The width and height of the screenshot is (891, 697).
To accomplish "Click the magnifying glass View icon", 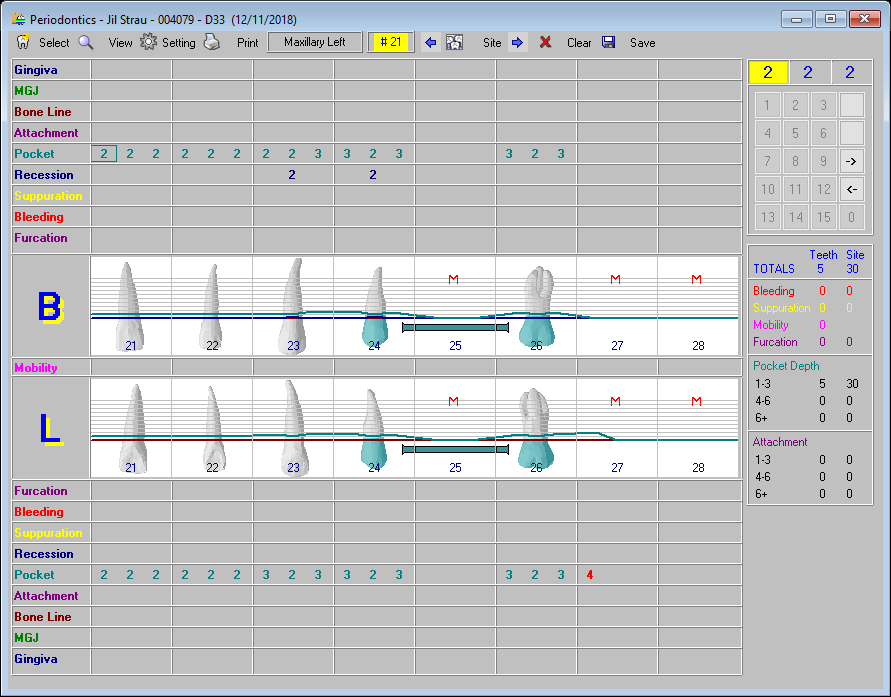I will click(86, 43).
